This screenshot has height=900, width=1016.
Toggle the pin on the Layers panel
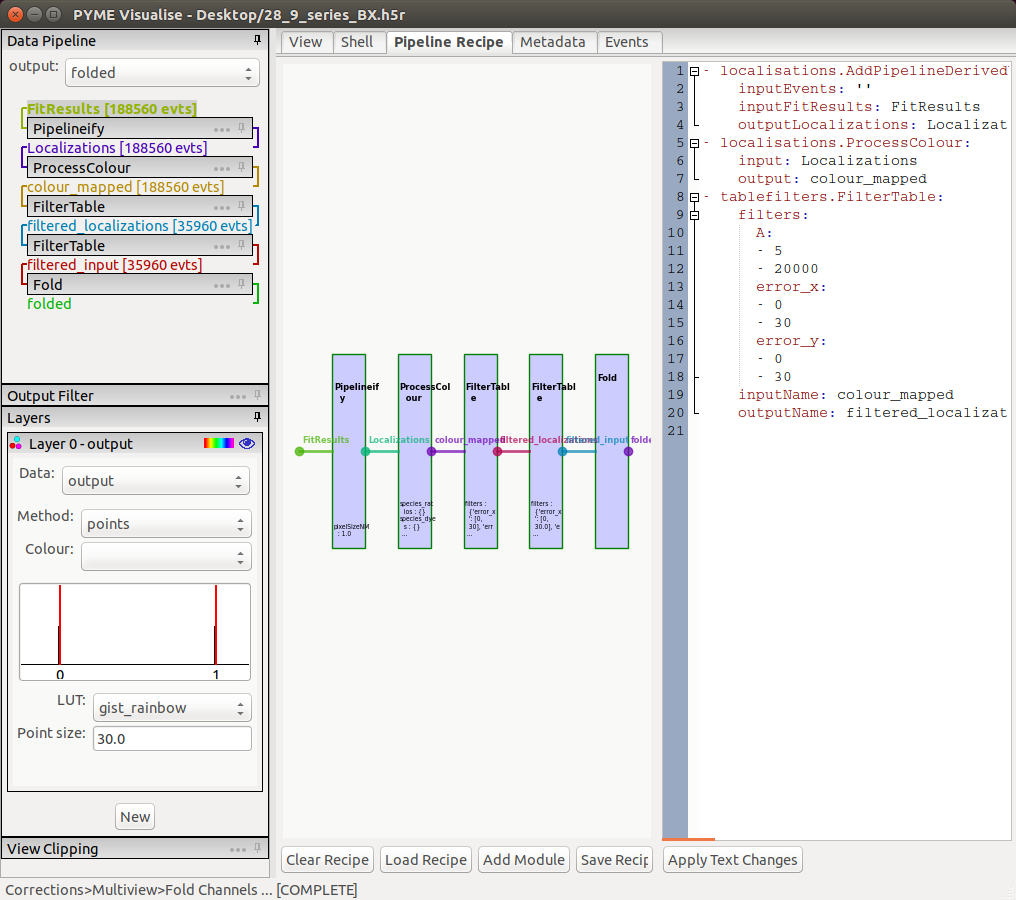pos(256,418)
